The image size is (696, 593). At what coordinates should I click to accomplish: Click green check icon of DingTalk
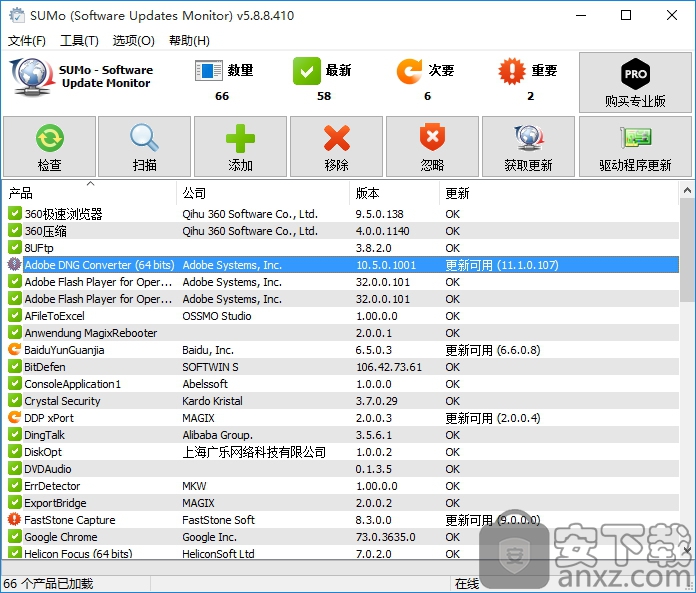(x=14, y=435)
